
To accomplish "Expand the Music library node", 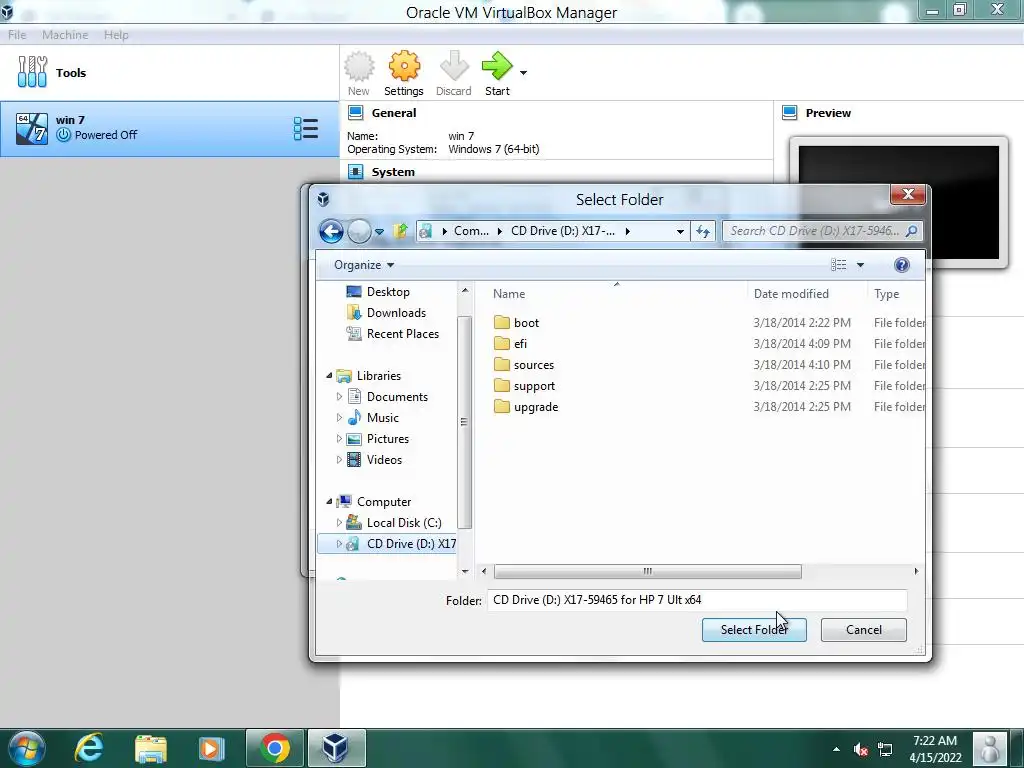I will 339,417.
